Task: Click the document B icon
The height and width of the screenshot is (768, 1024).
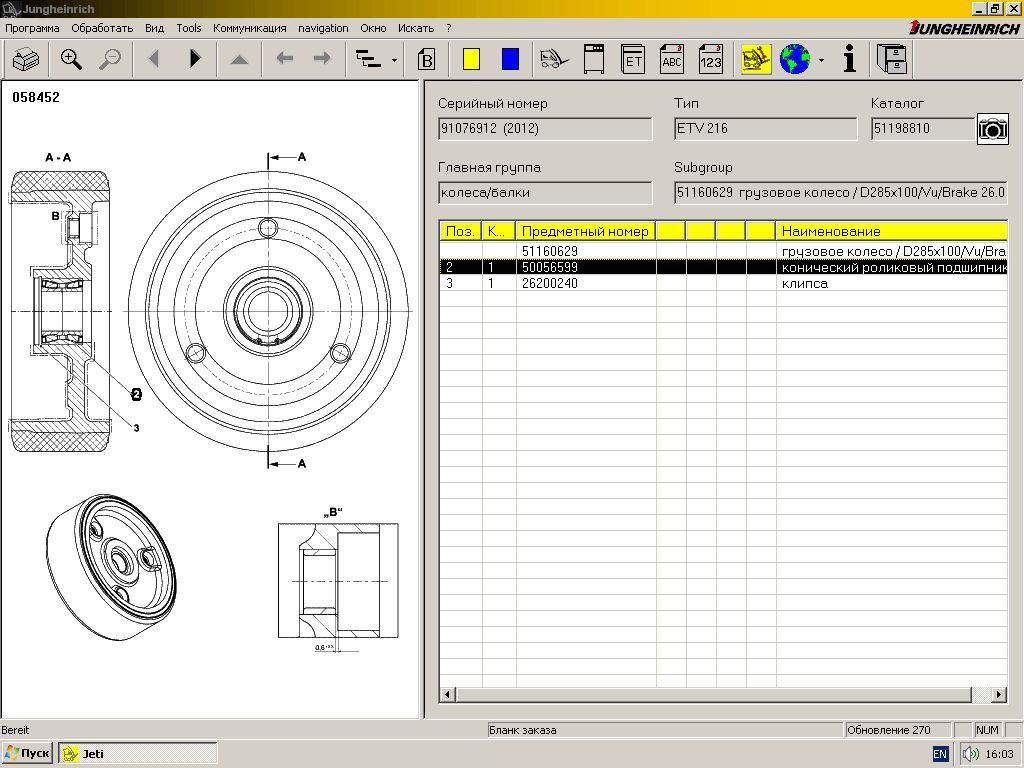Action: pyautogui.click(x=426, y=59)
